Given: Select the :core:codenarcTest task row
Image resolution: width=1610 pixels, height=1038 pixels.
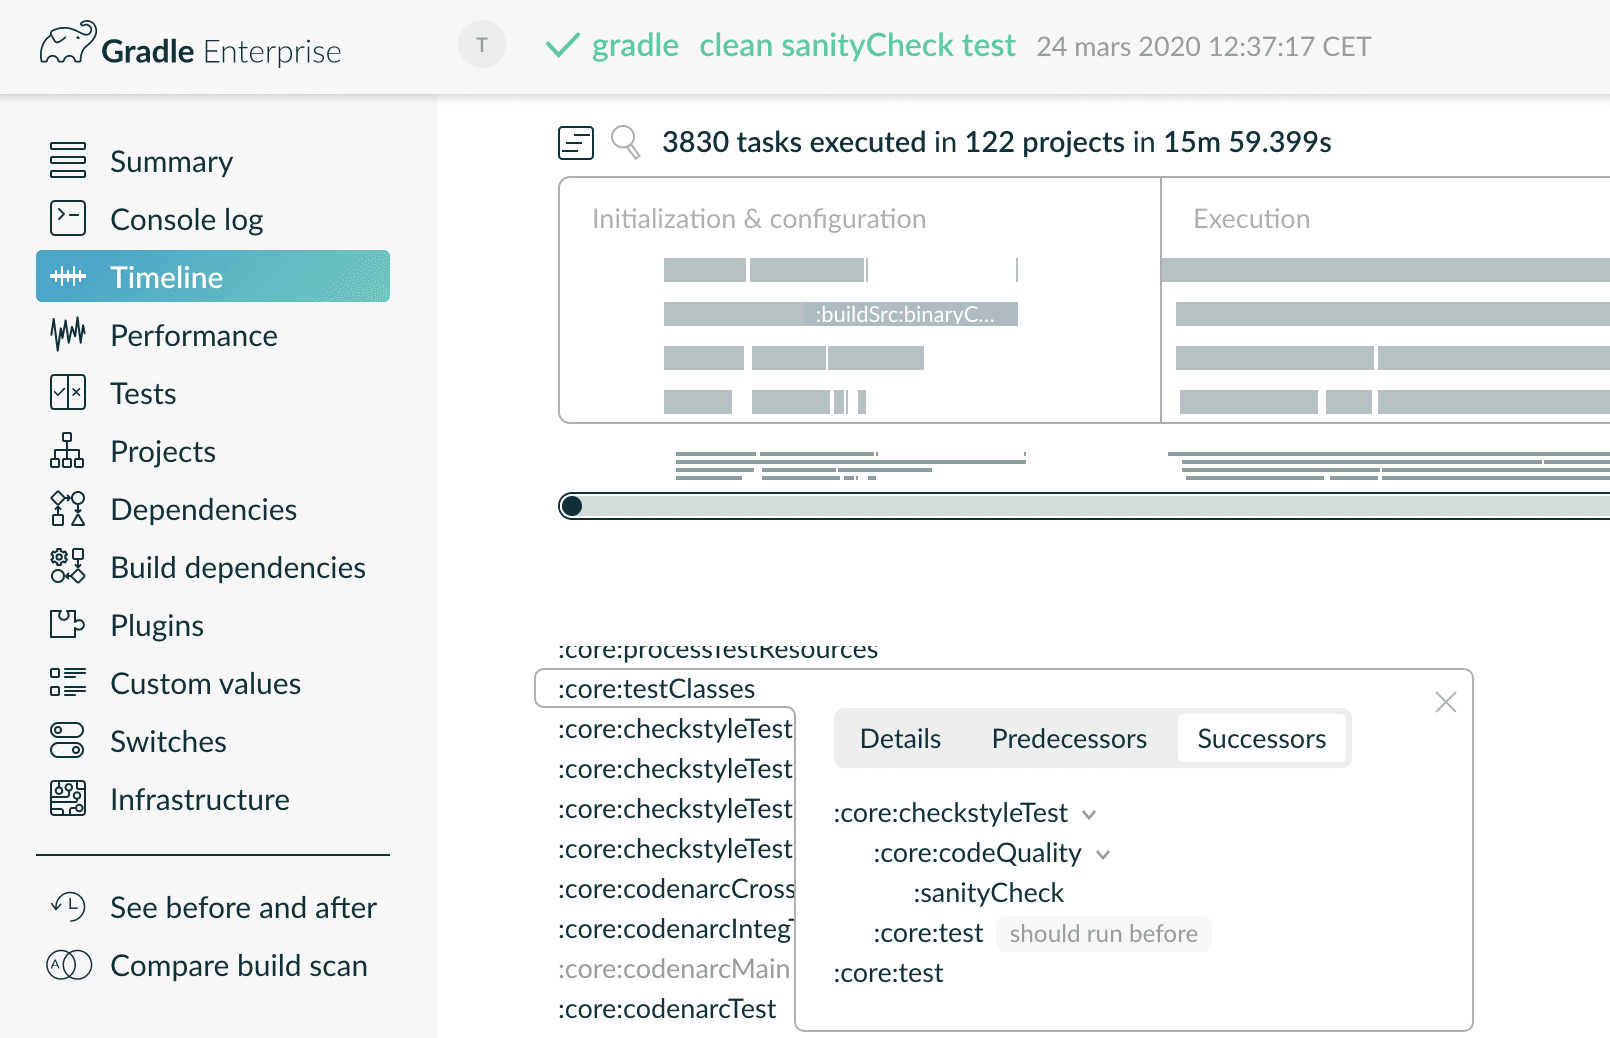Looking at the screenshot, I should 667,1009.
